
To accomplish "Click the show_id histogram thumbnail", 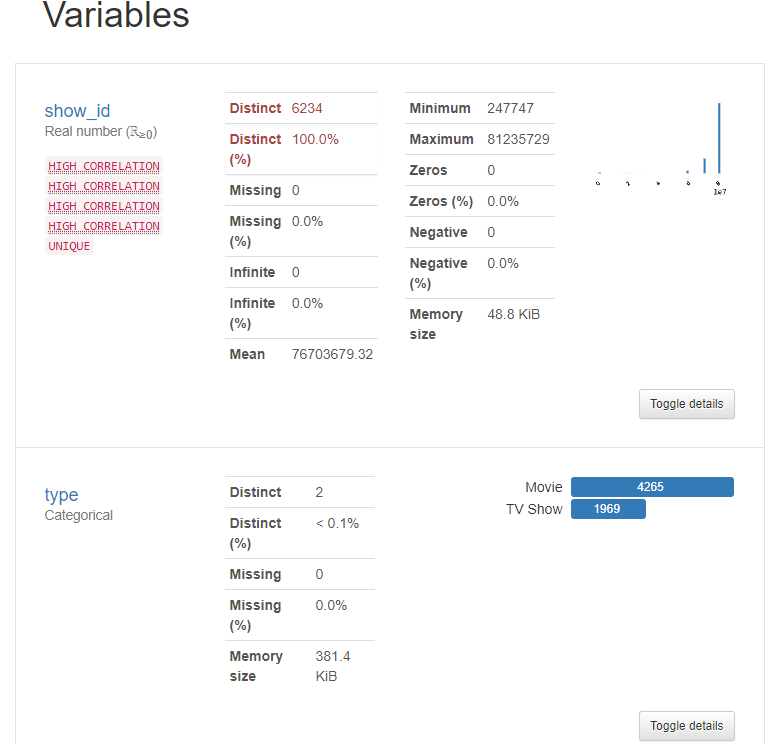I will pyautogui.click(x=660, y=146).
